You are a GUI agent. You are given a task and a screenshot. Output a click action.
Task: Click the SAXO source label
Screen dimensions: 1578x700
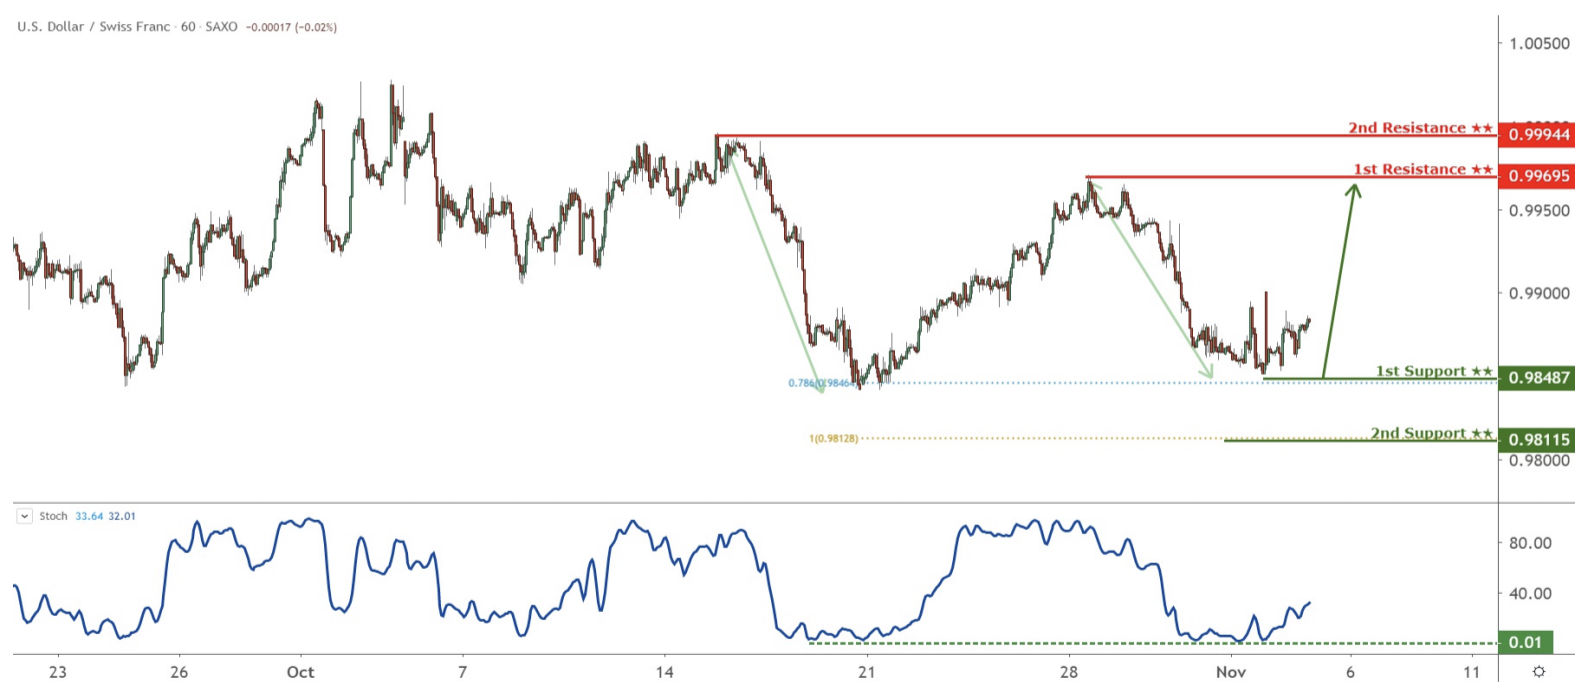pos(221,27)
